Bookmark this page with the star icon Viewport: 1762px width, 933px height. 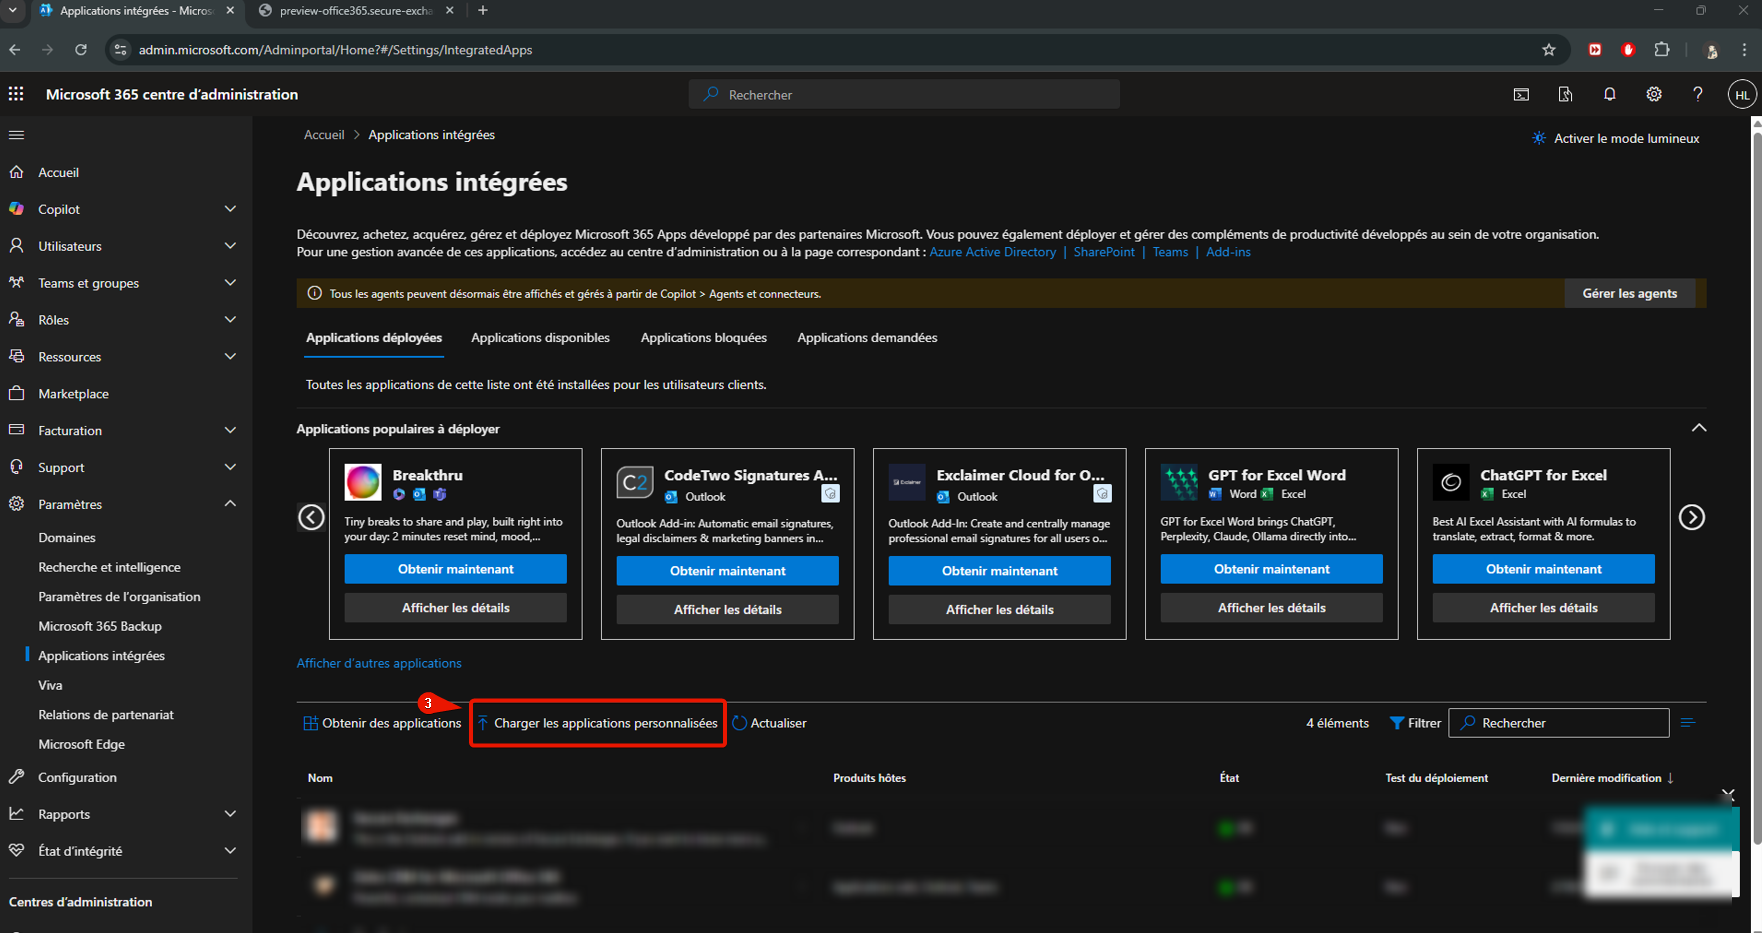click(x=1549, y=50)
